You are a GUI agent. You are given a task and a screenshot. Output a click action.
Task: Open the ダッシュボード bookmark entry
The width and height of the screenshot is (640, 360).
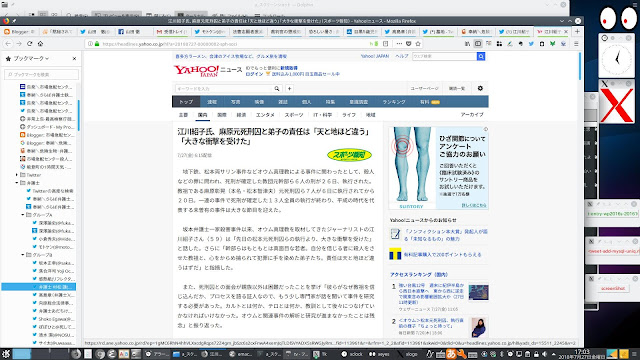coord(48,127)
